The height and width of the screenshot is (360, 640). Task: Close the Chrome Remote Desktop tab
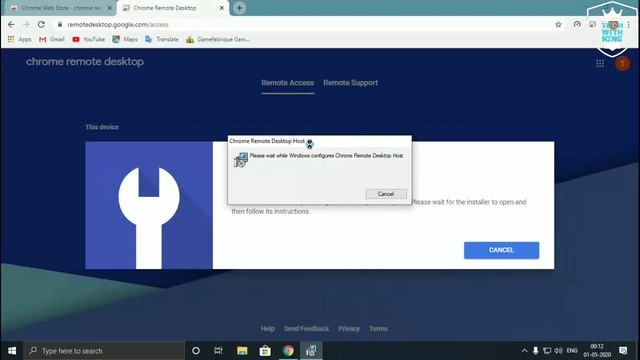pyautogui.click(x=222, y=8)
